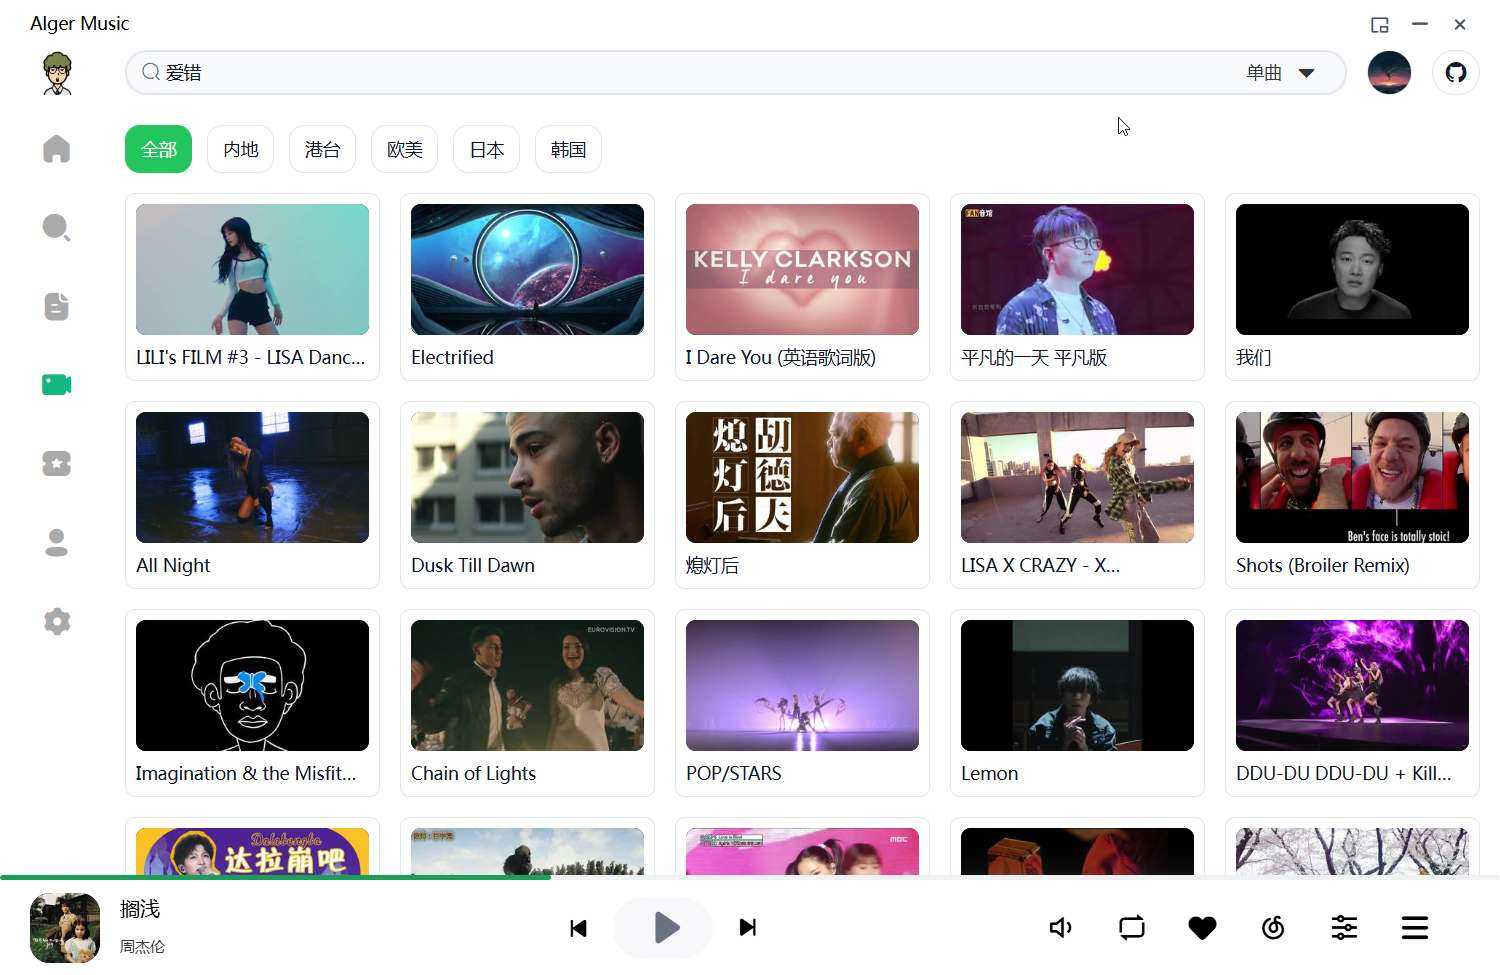Skip to the next track
The image size is (1500, 975).
(747, 928)
